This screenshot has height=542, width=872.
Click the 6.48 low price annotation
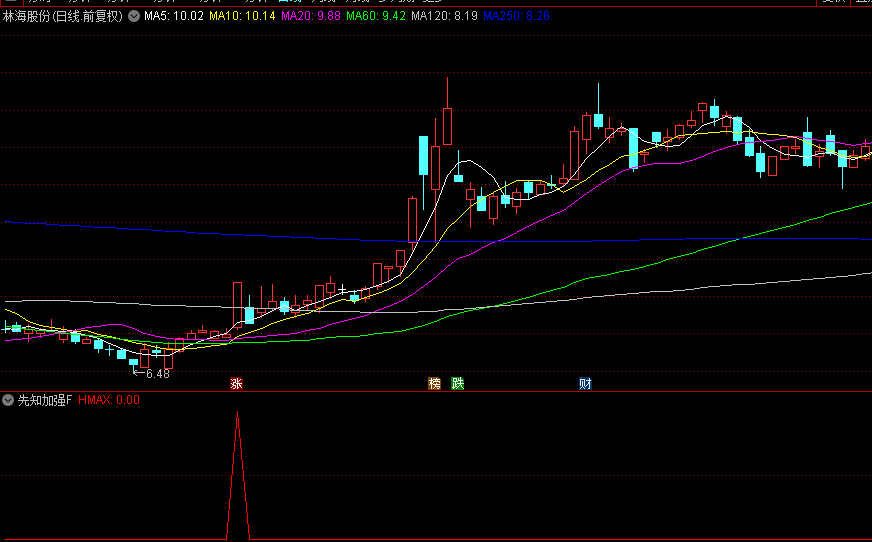pos(157,374)
